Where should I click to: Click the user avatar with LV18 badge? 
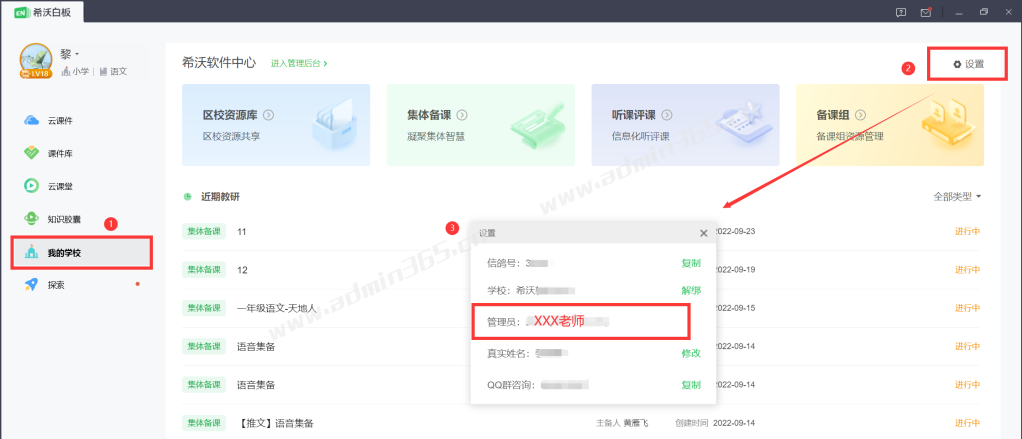coord(35,61)
